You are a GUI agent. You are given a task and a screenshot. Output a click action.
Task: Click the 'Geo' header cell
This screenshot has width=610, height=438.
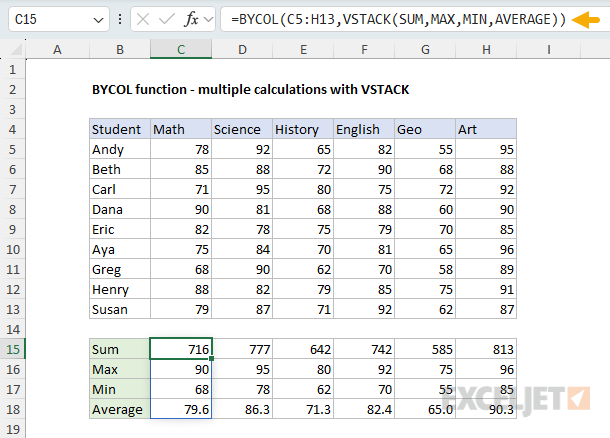[425, 129]
